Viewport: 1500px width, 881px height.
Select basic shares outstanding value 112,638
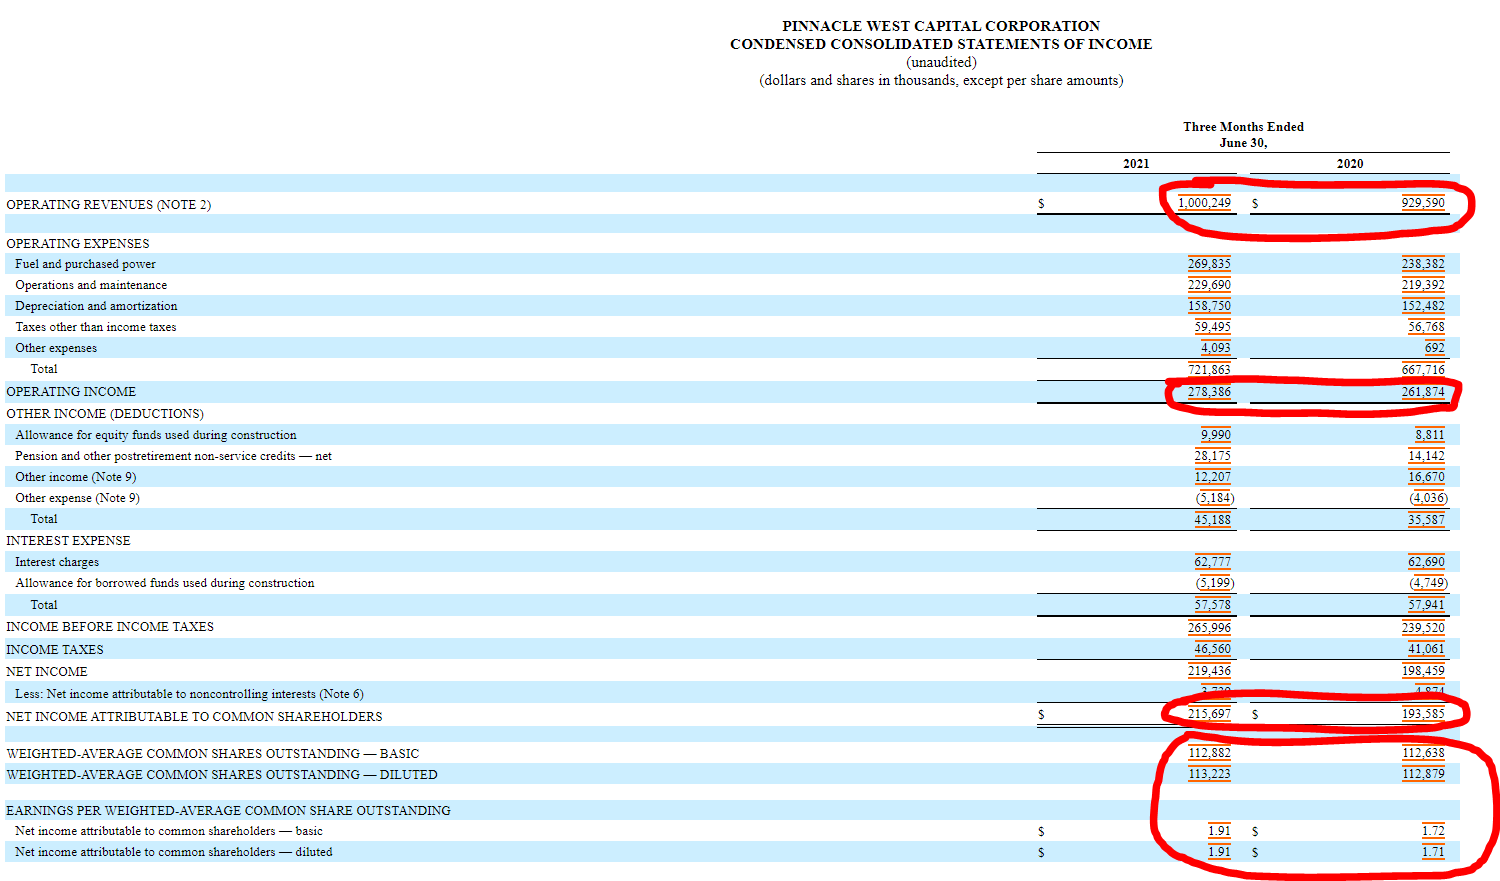1423,753
